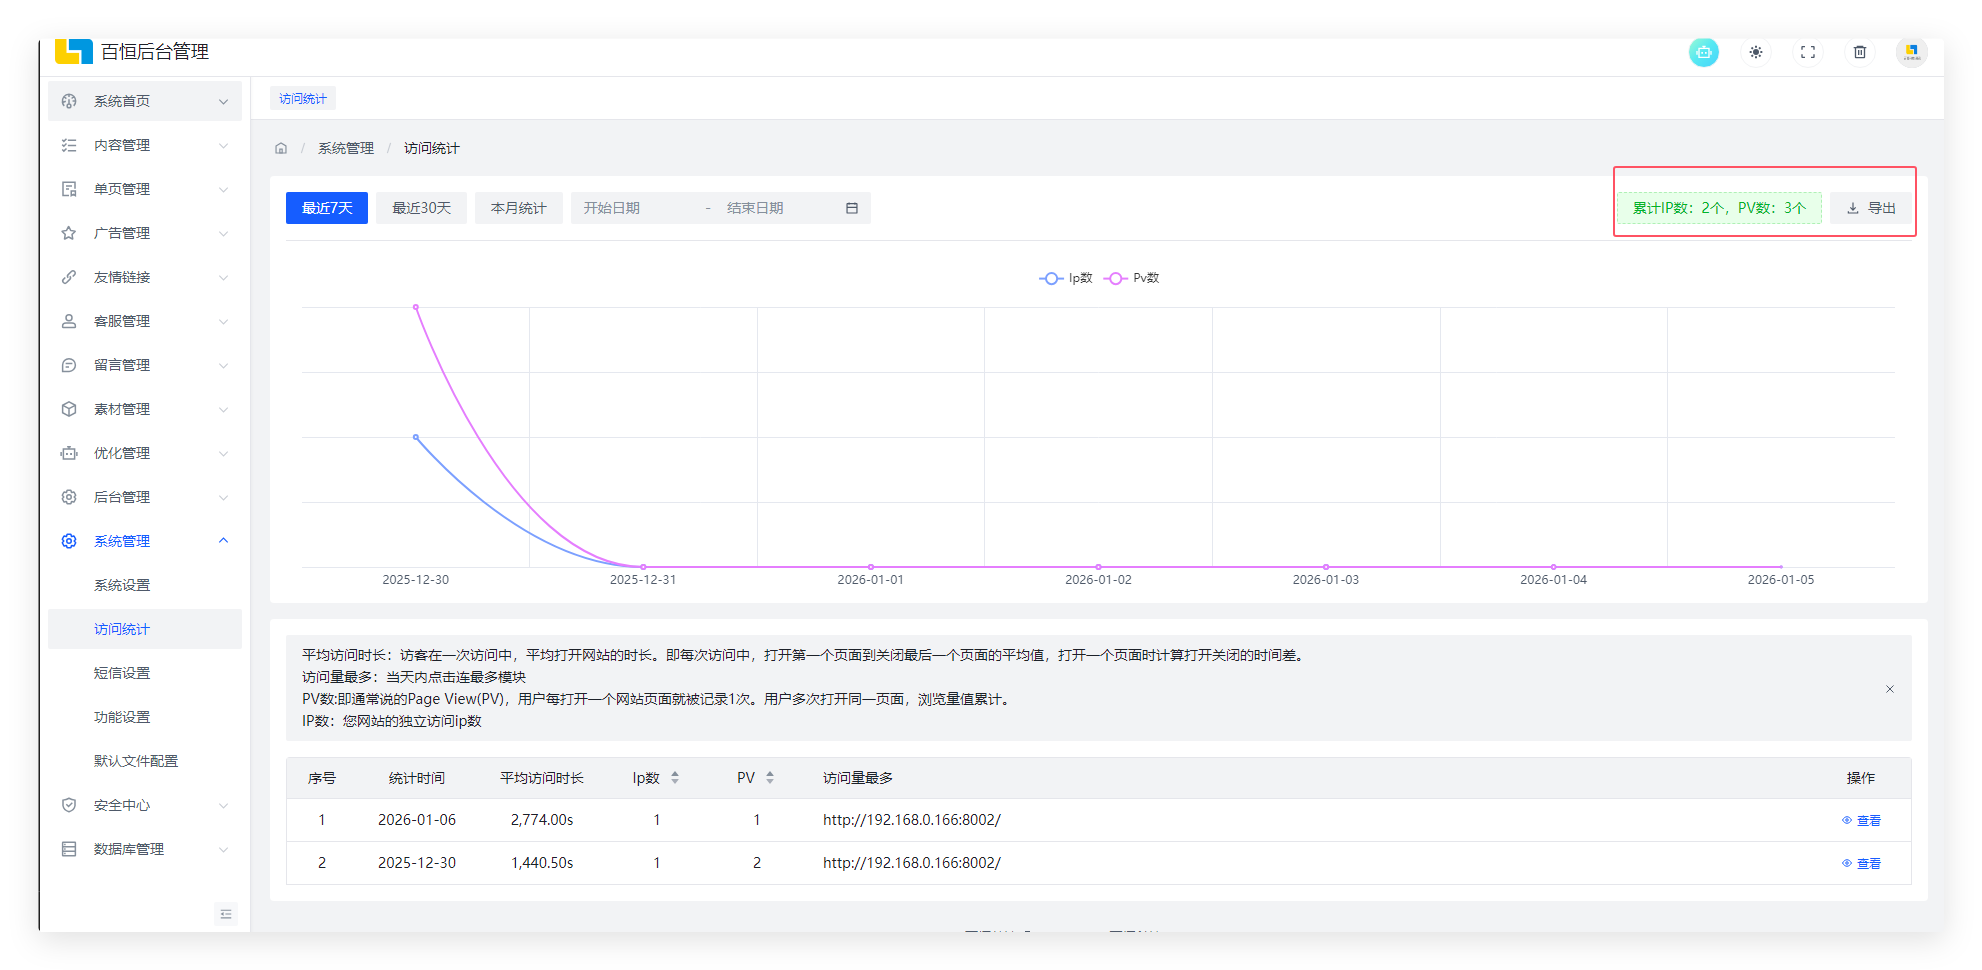Close the statistics explanation notice

point(1889,689)
